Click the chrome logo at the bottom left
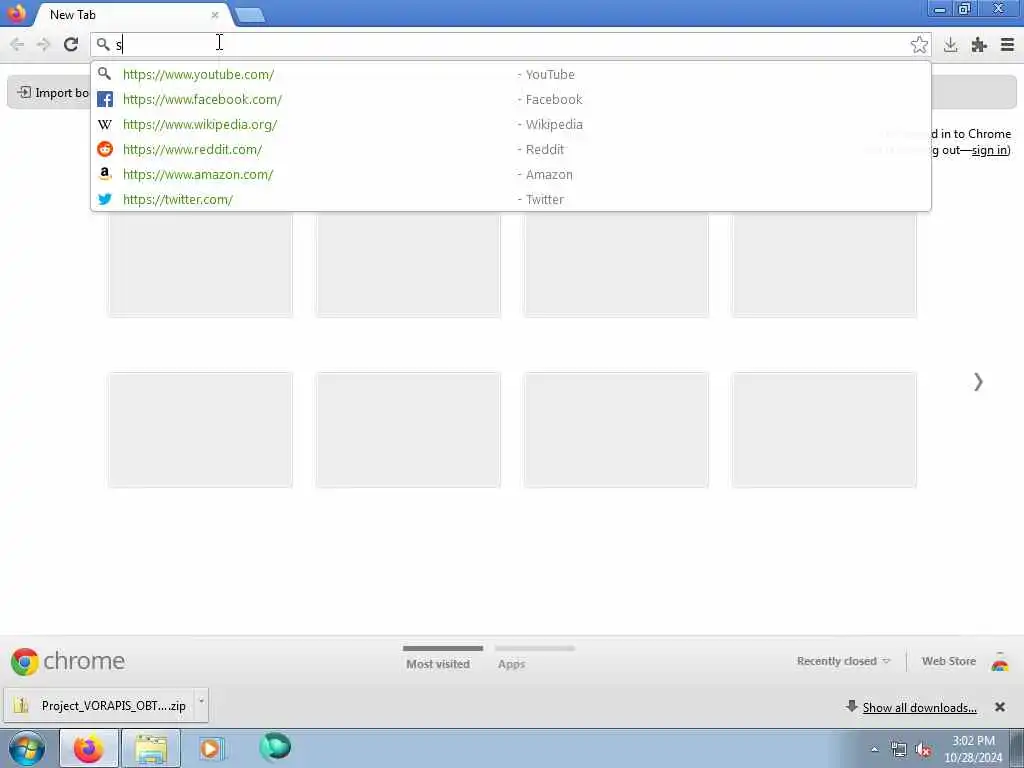1024x768 pixels. [68, 661]
